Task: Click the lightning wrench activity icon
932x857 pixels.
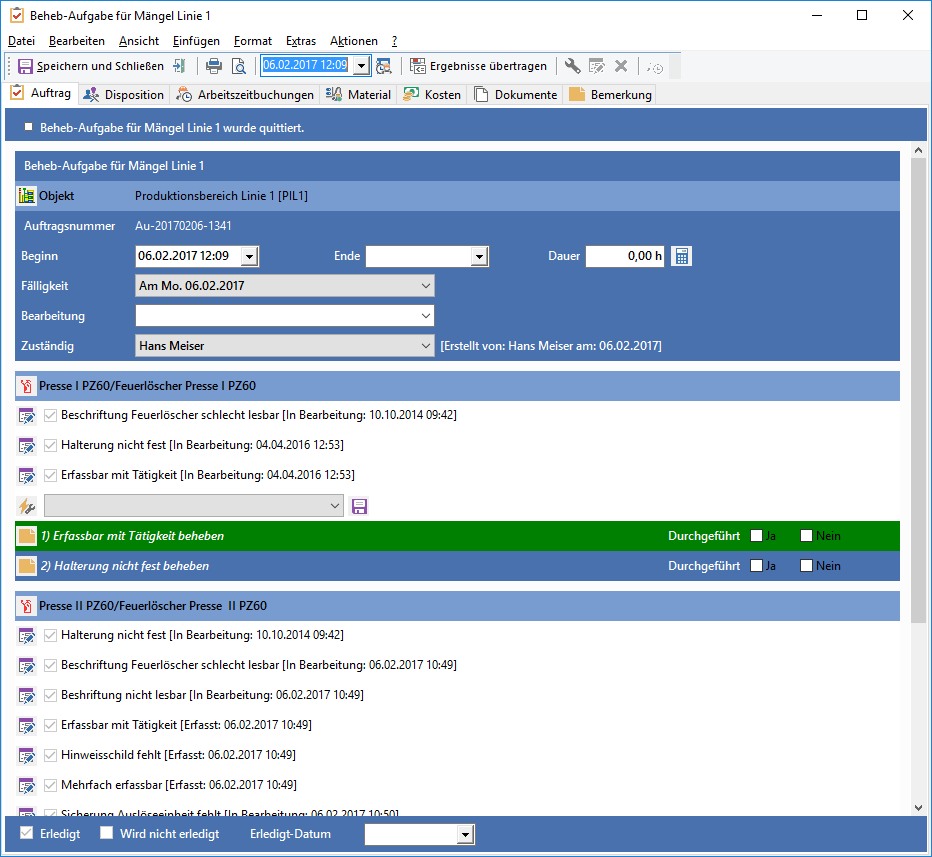Action: click(x=27, y=506)
